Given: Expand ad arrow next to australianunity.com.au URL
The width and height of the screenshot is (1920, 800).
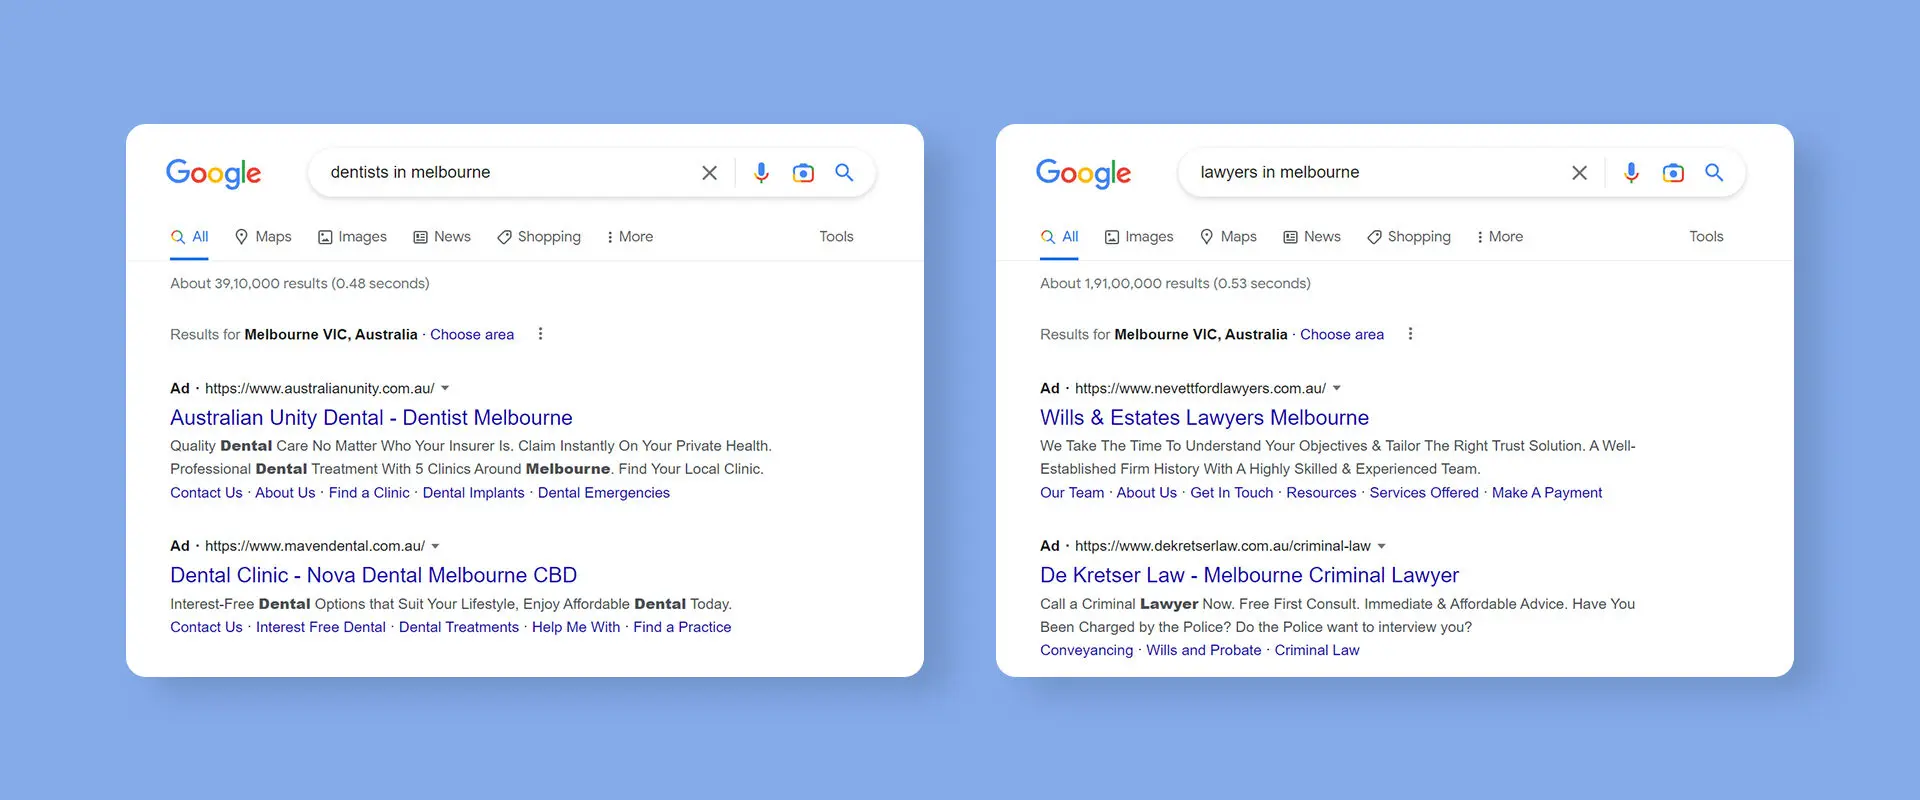Looking at the screenshot, I should pos(445,388).
